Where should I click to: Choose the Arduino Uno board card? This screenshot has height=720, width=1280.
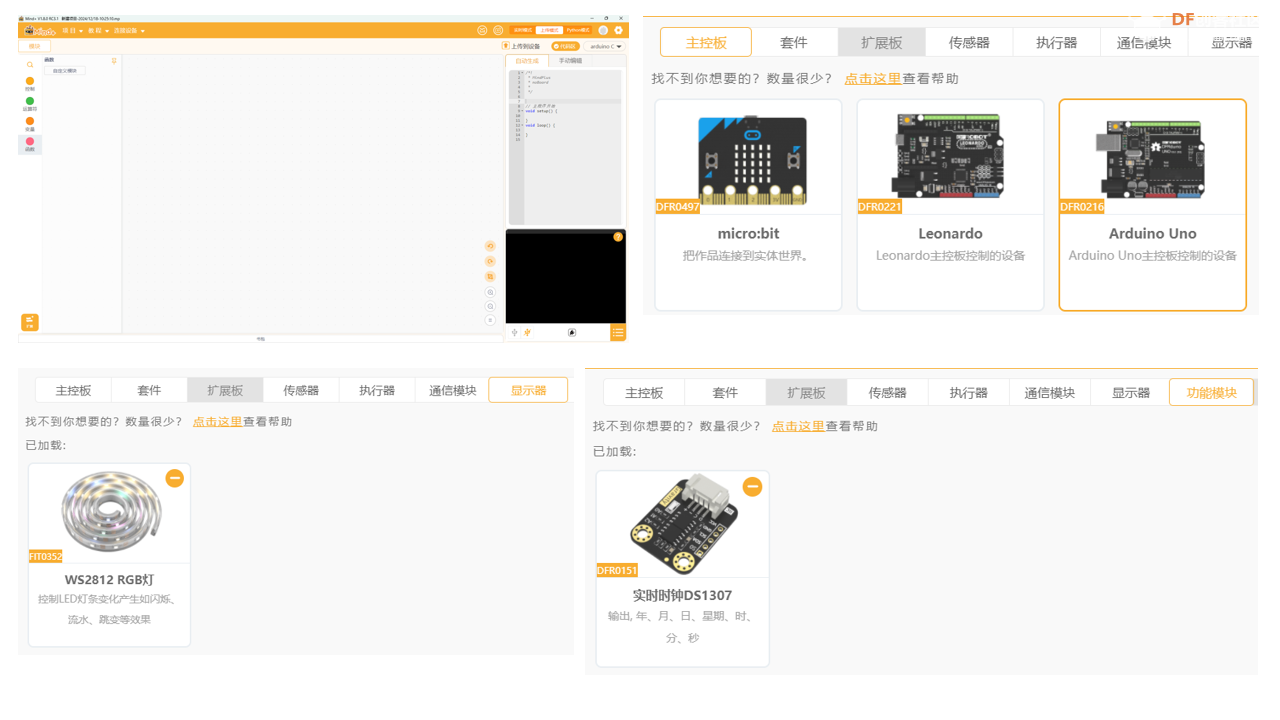[1152, 205]
